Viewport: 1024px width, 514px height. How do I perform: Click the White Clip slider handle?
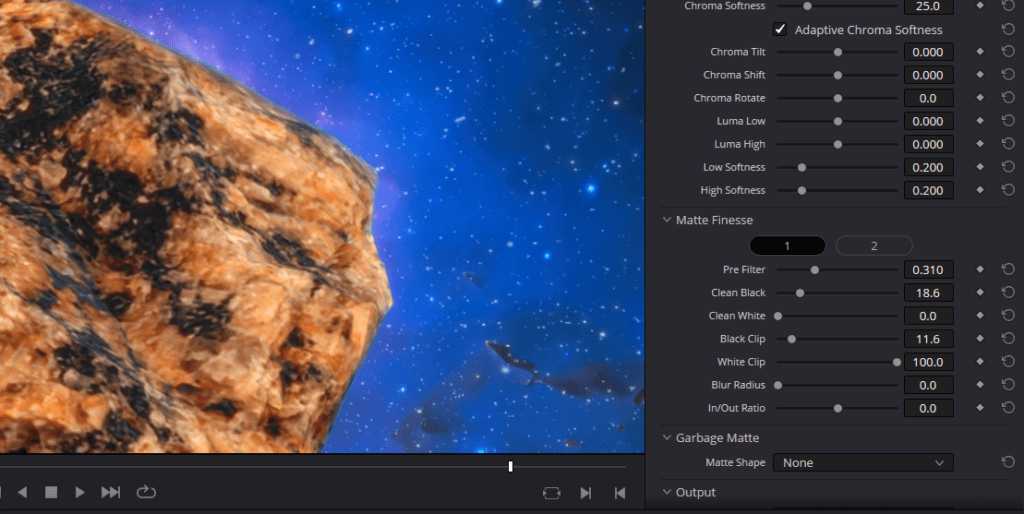click(x=897, y=362)
